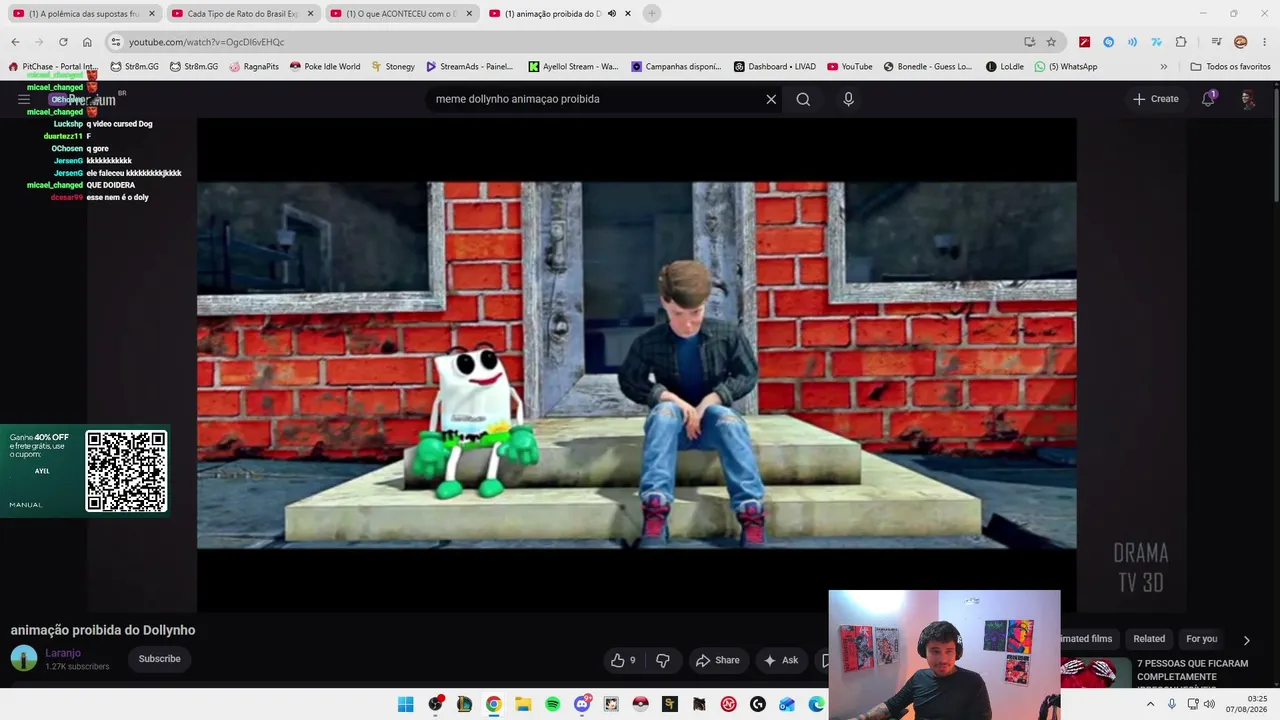This screenshot has height=720, width=1280.
Task: Open the WhatsApp bookmark
Action: coord(1066,67)
